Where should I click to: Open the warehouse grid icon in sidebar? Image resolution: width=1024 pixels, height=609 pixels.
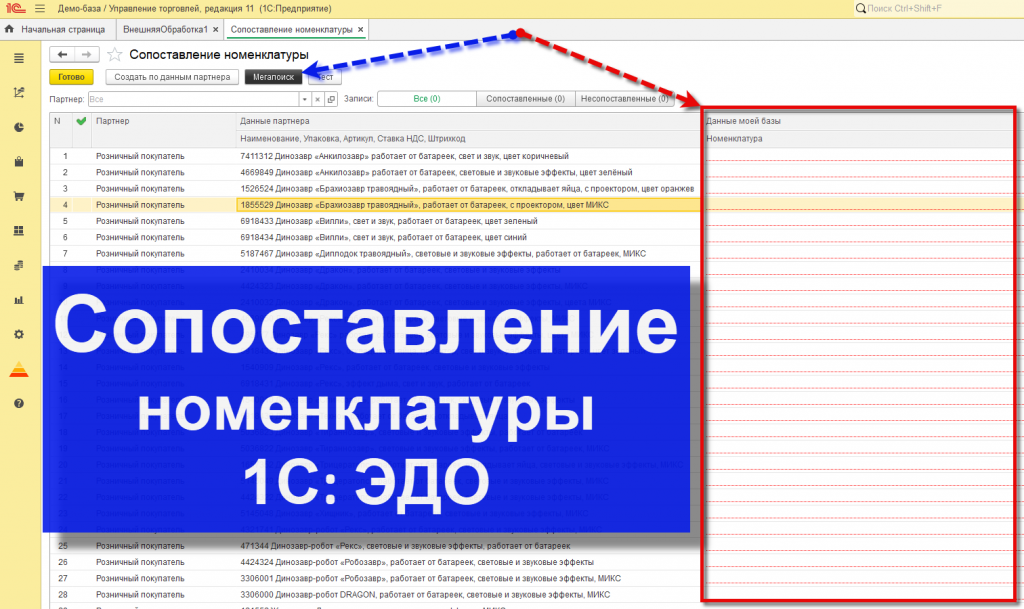tap(19, 230)
